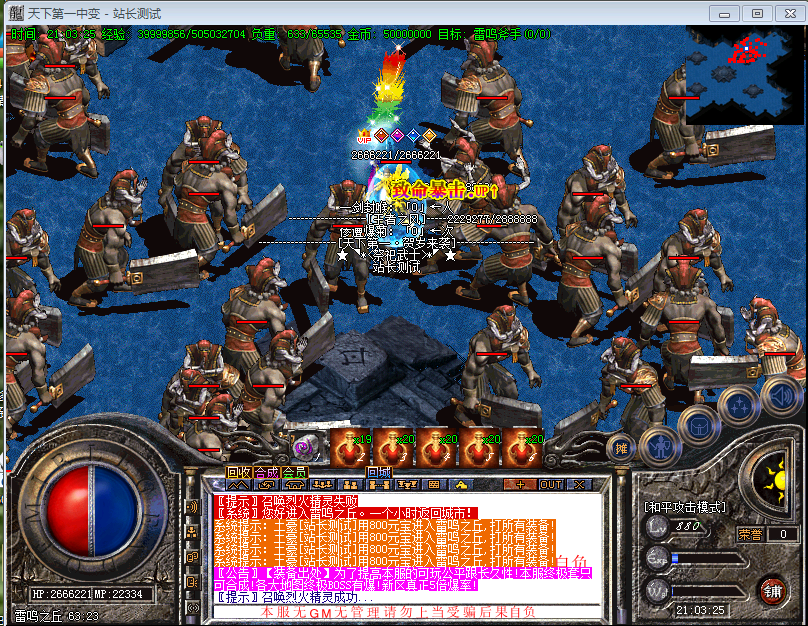Use red potion in quickslot 4
This screenshot has height=626, width=808.
coord(436,446)
